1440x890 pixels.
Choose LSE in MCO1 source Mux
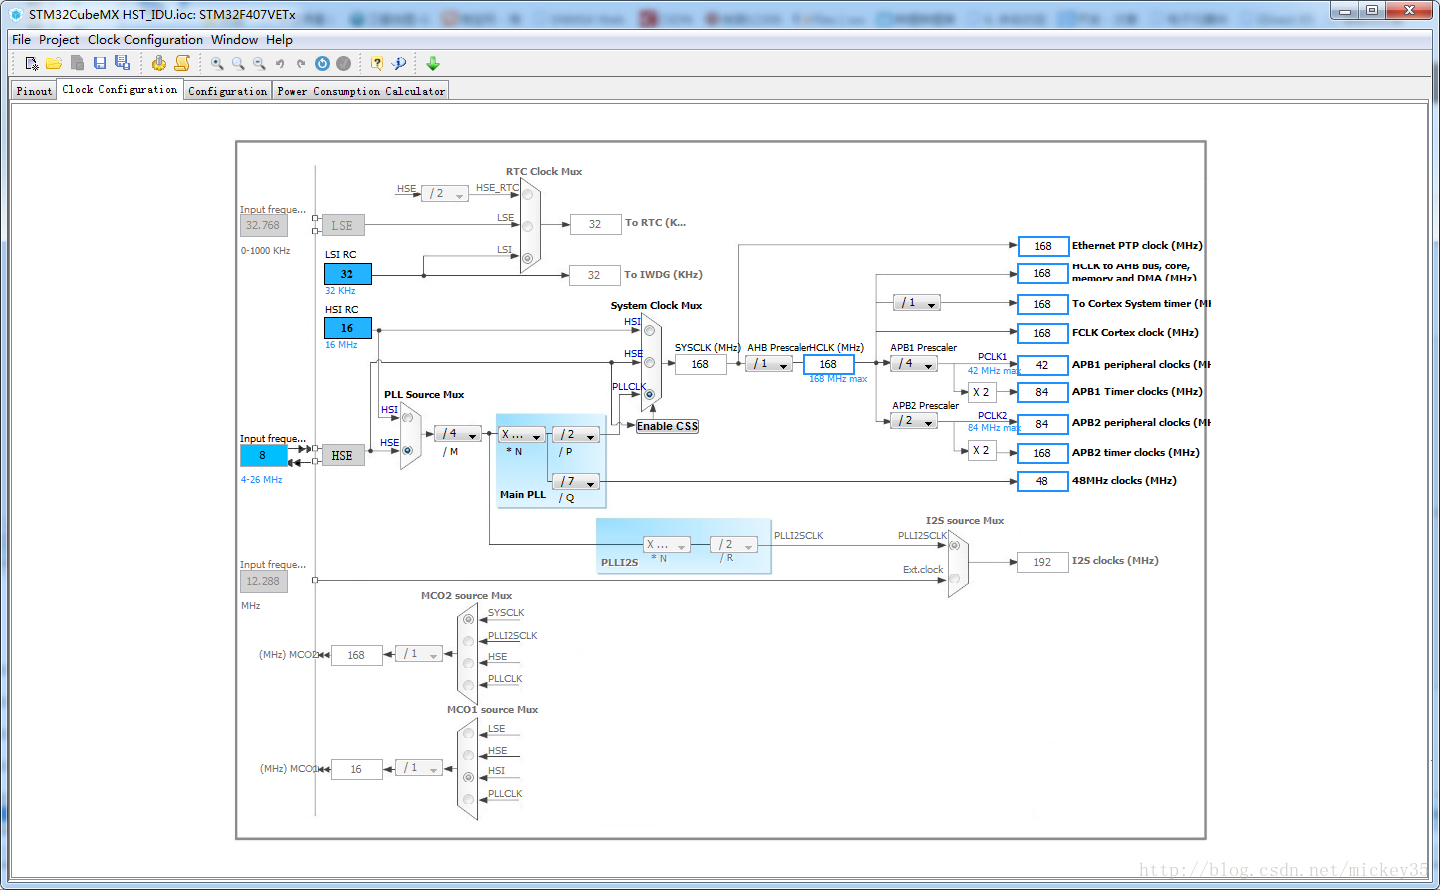click(x=468, y=735)
